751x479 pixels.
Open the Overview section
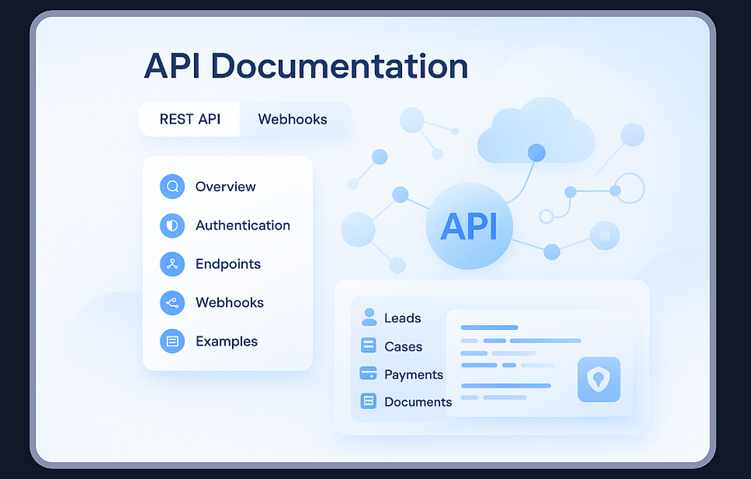point(225,187)
